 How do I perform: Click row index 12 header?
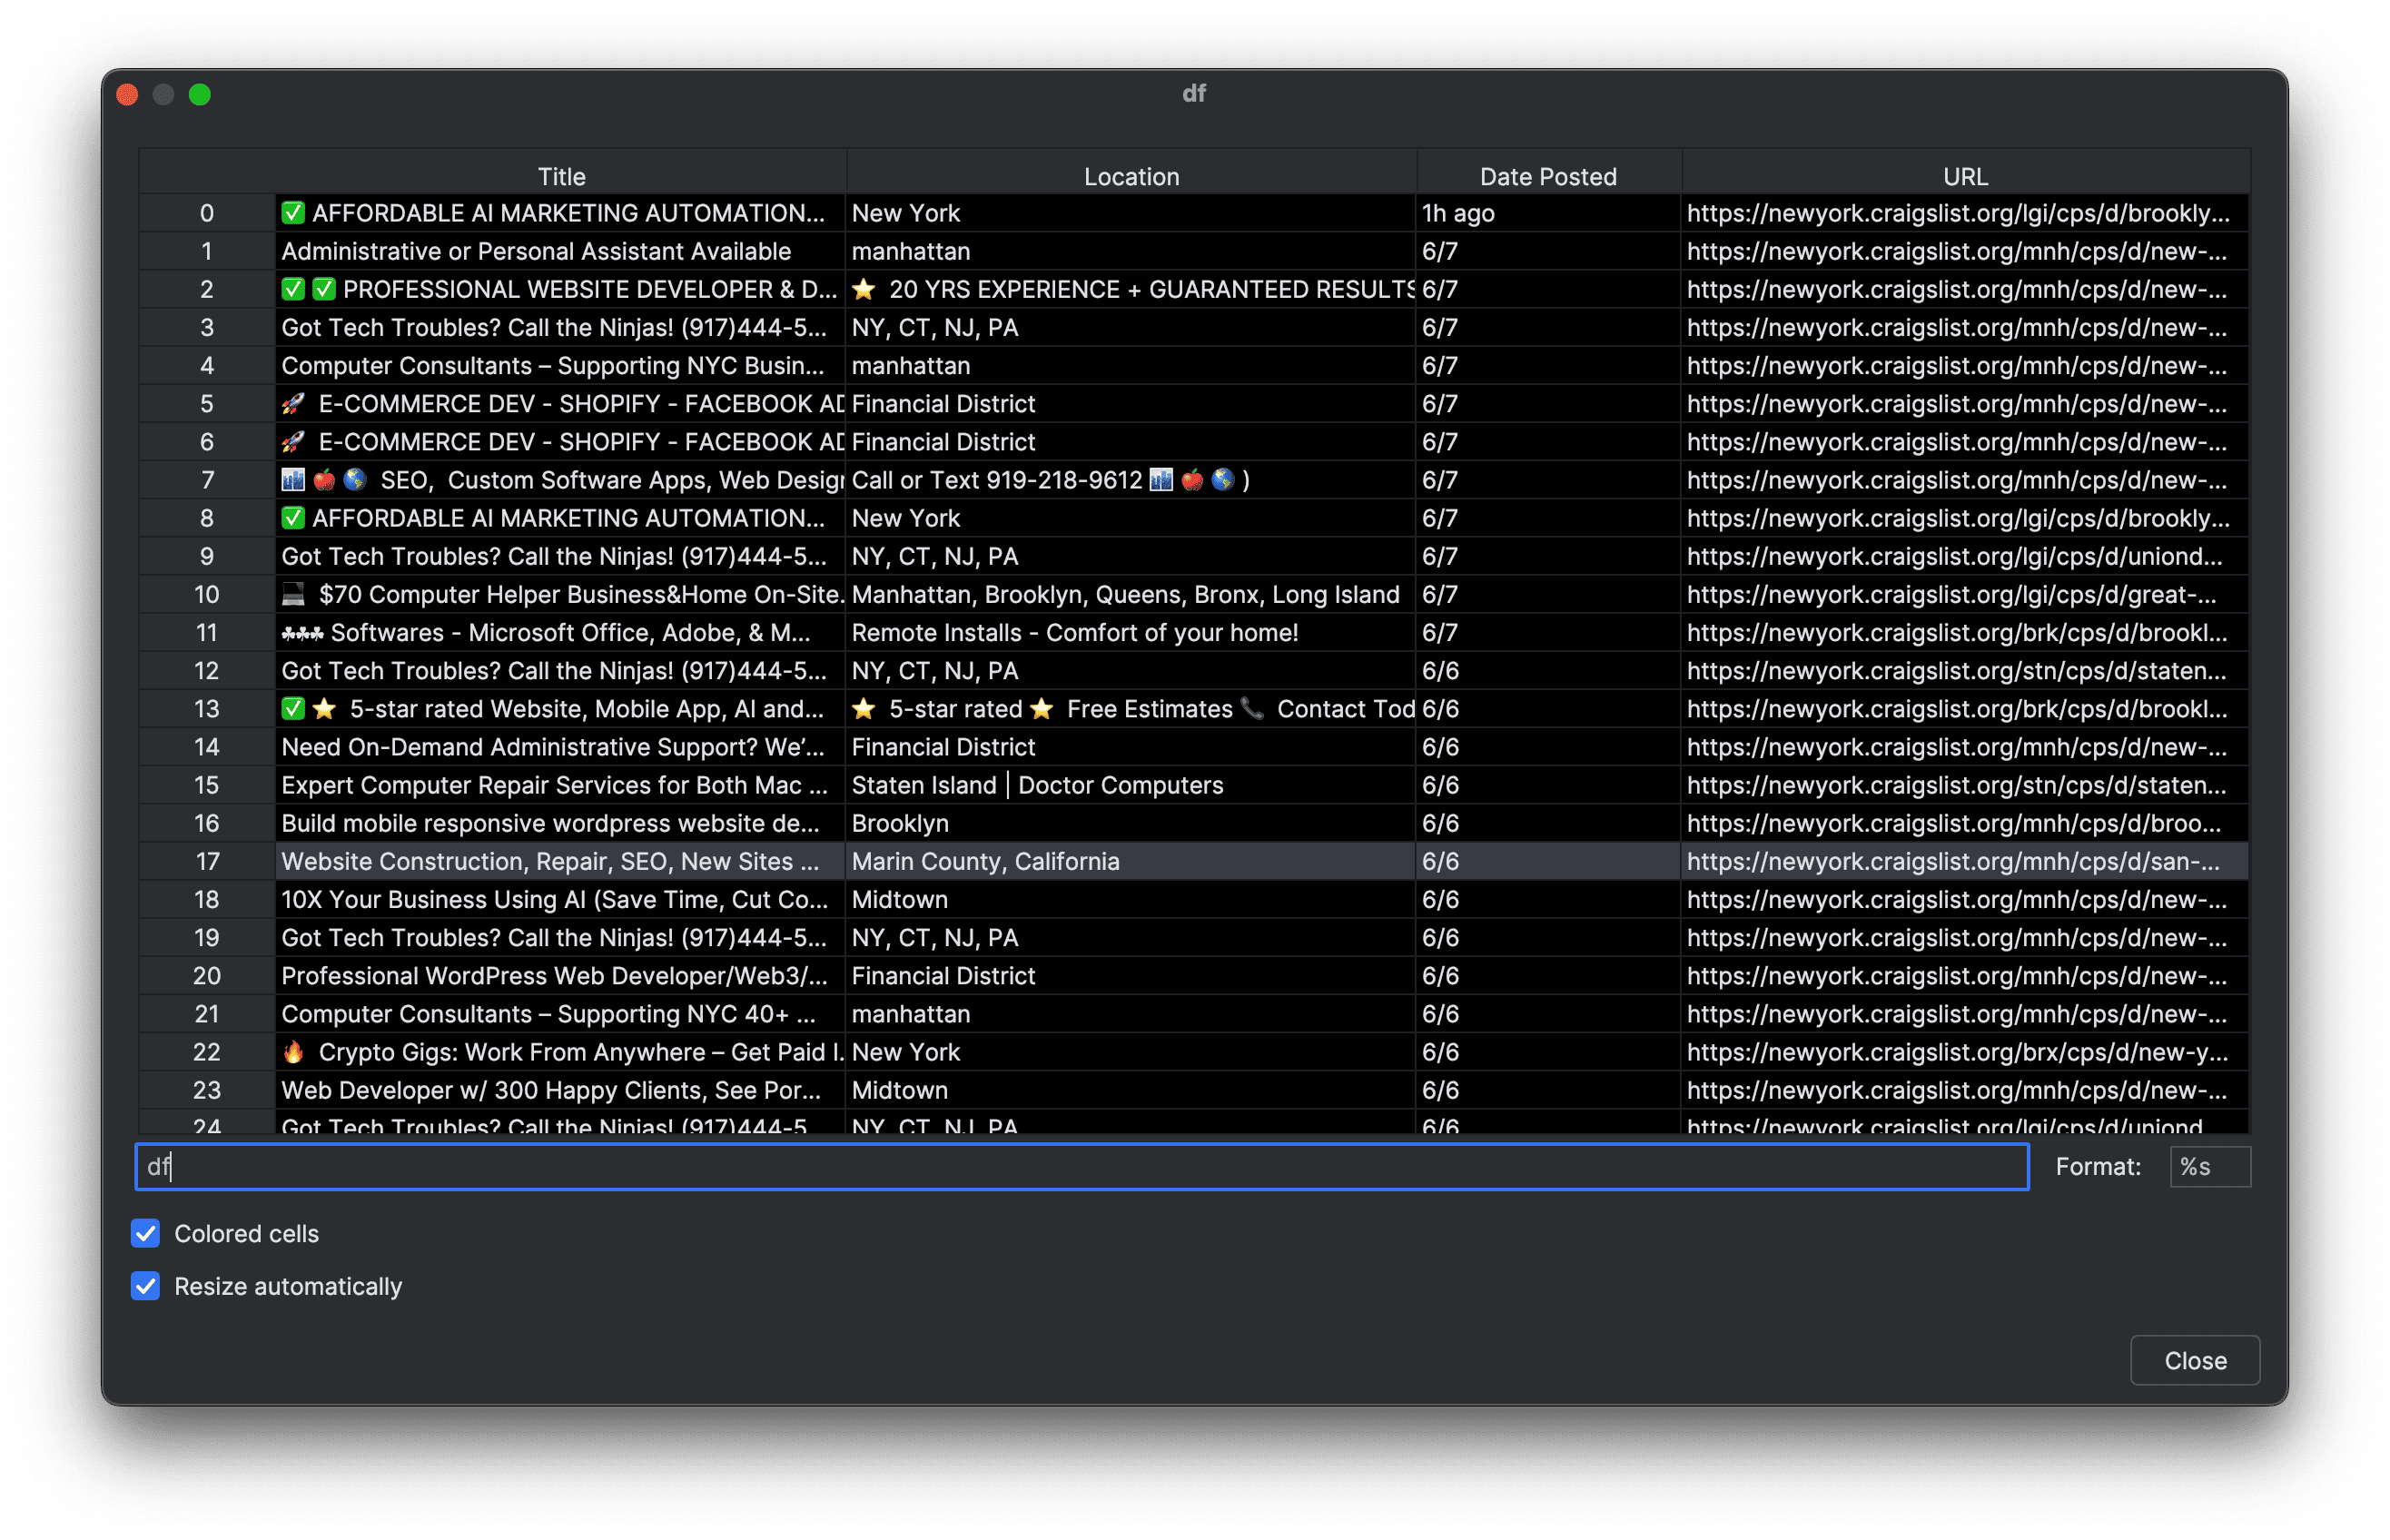pos(206,671)
